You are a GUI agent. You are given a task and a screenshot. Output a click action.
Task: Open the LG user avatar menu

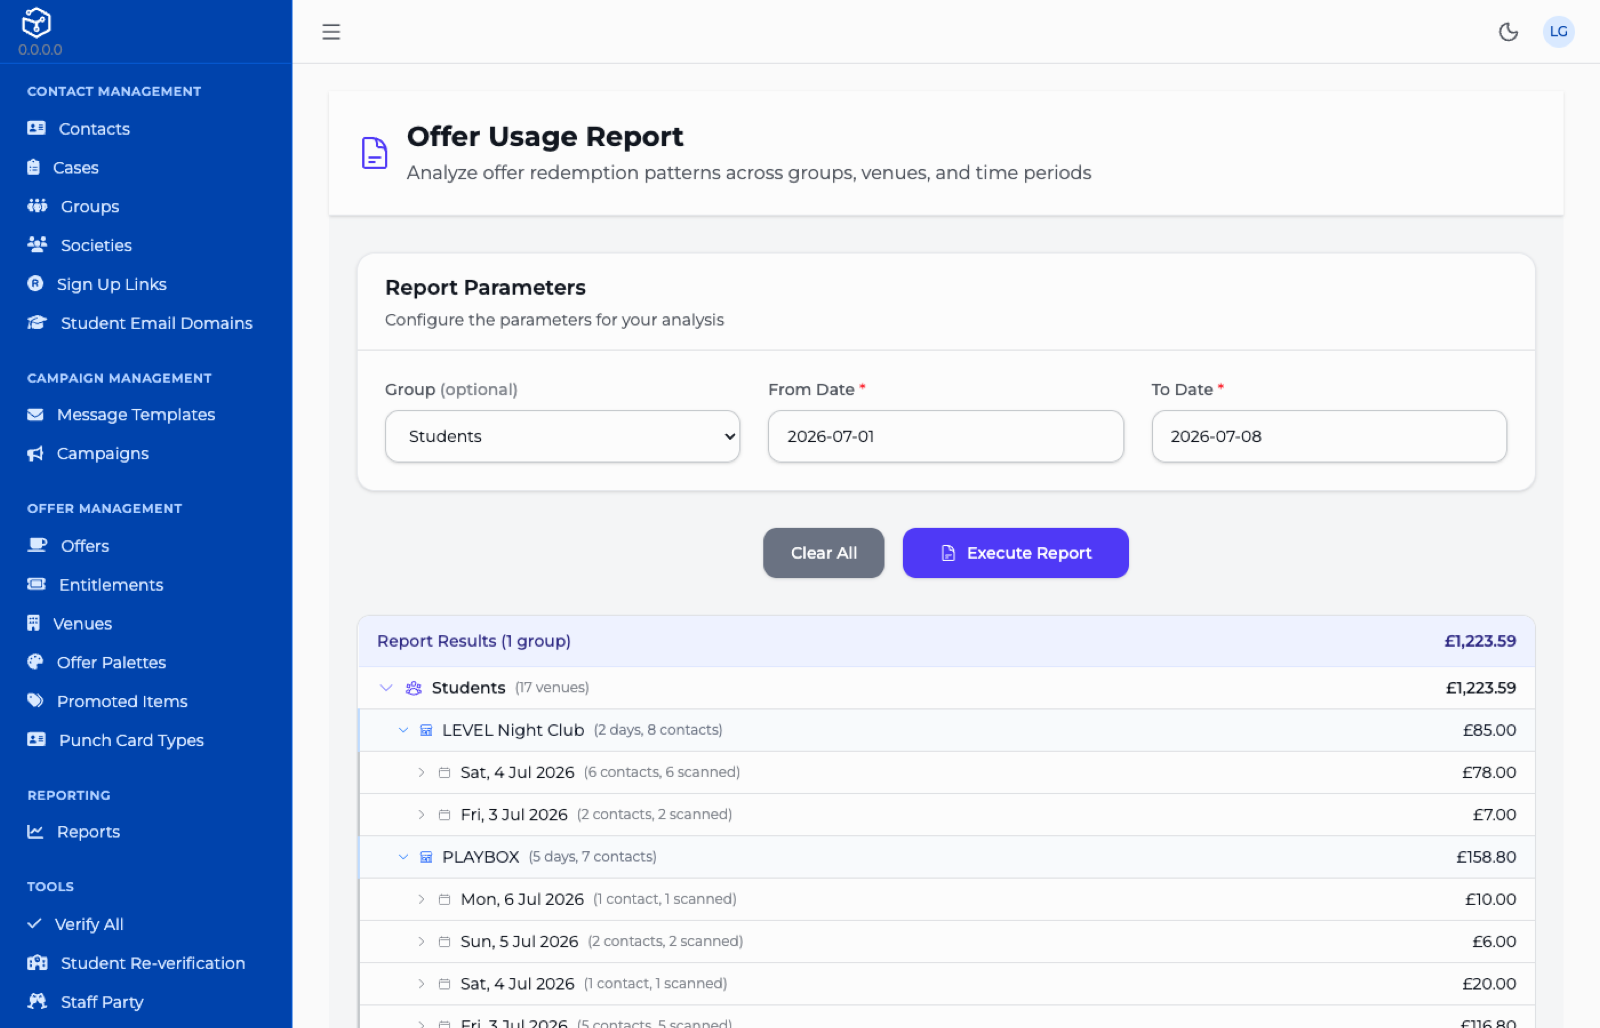(1558, 32)
